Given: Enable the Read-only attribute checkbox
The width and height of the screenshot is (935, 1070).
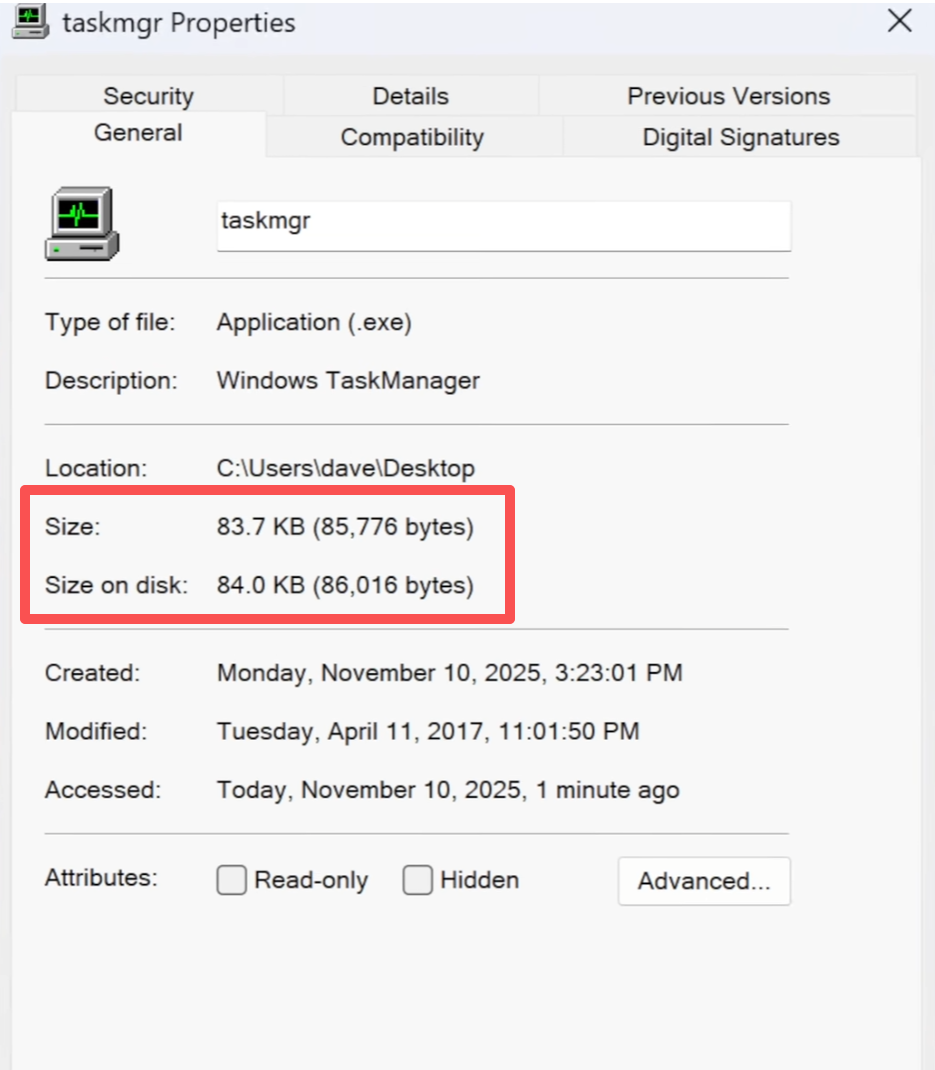Looking at the screenshot, I should click(x=231, y=880).
